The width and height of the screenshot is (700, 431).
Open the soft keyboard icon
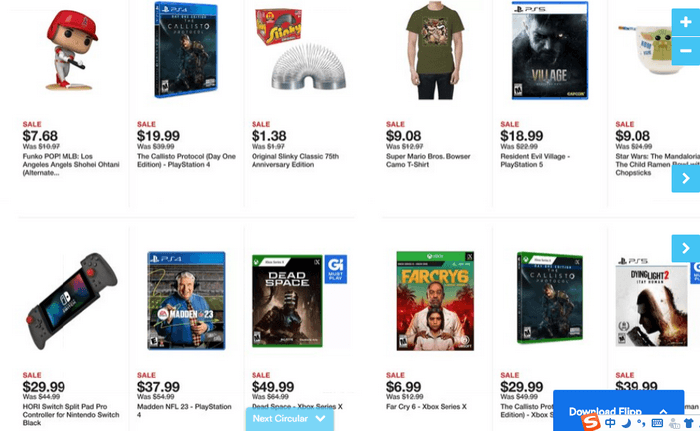(x=657, y=423)
